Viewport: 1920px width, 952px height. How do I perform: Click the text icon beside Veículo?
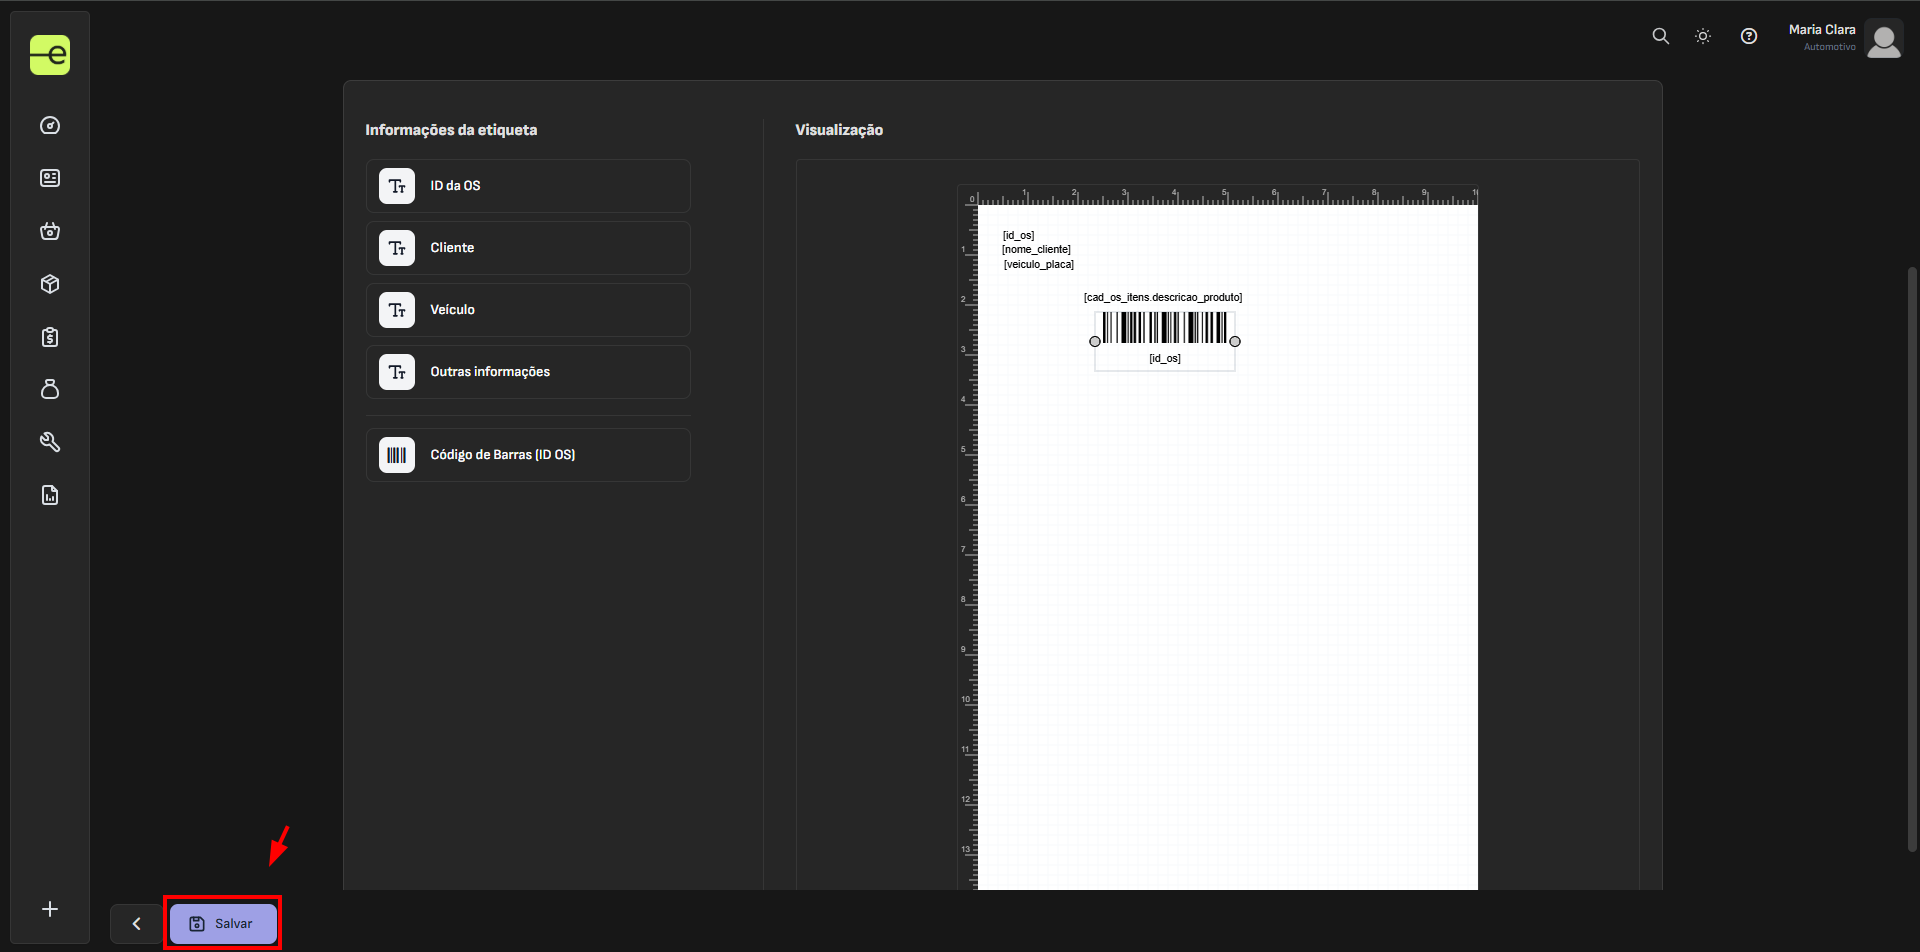pyautogui.click(x=397, y=310)
